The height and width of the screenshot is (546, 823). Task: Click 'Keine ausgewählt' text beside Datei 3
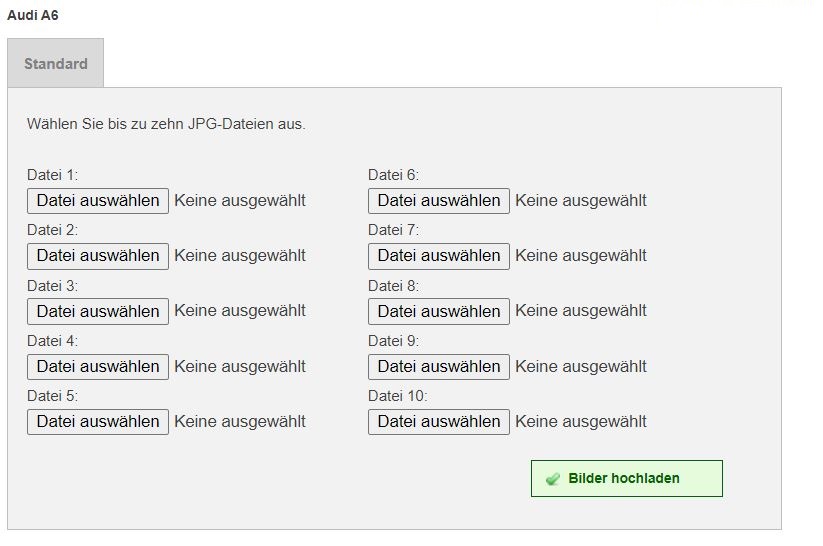[240, 311]
